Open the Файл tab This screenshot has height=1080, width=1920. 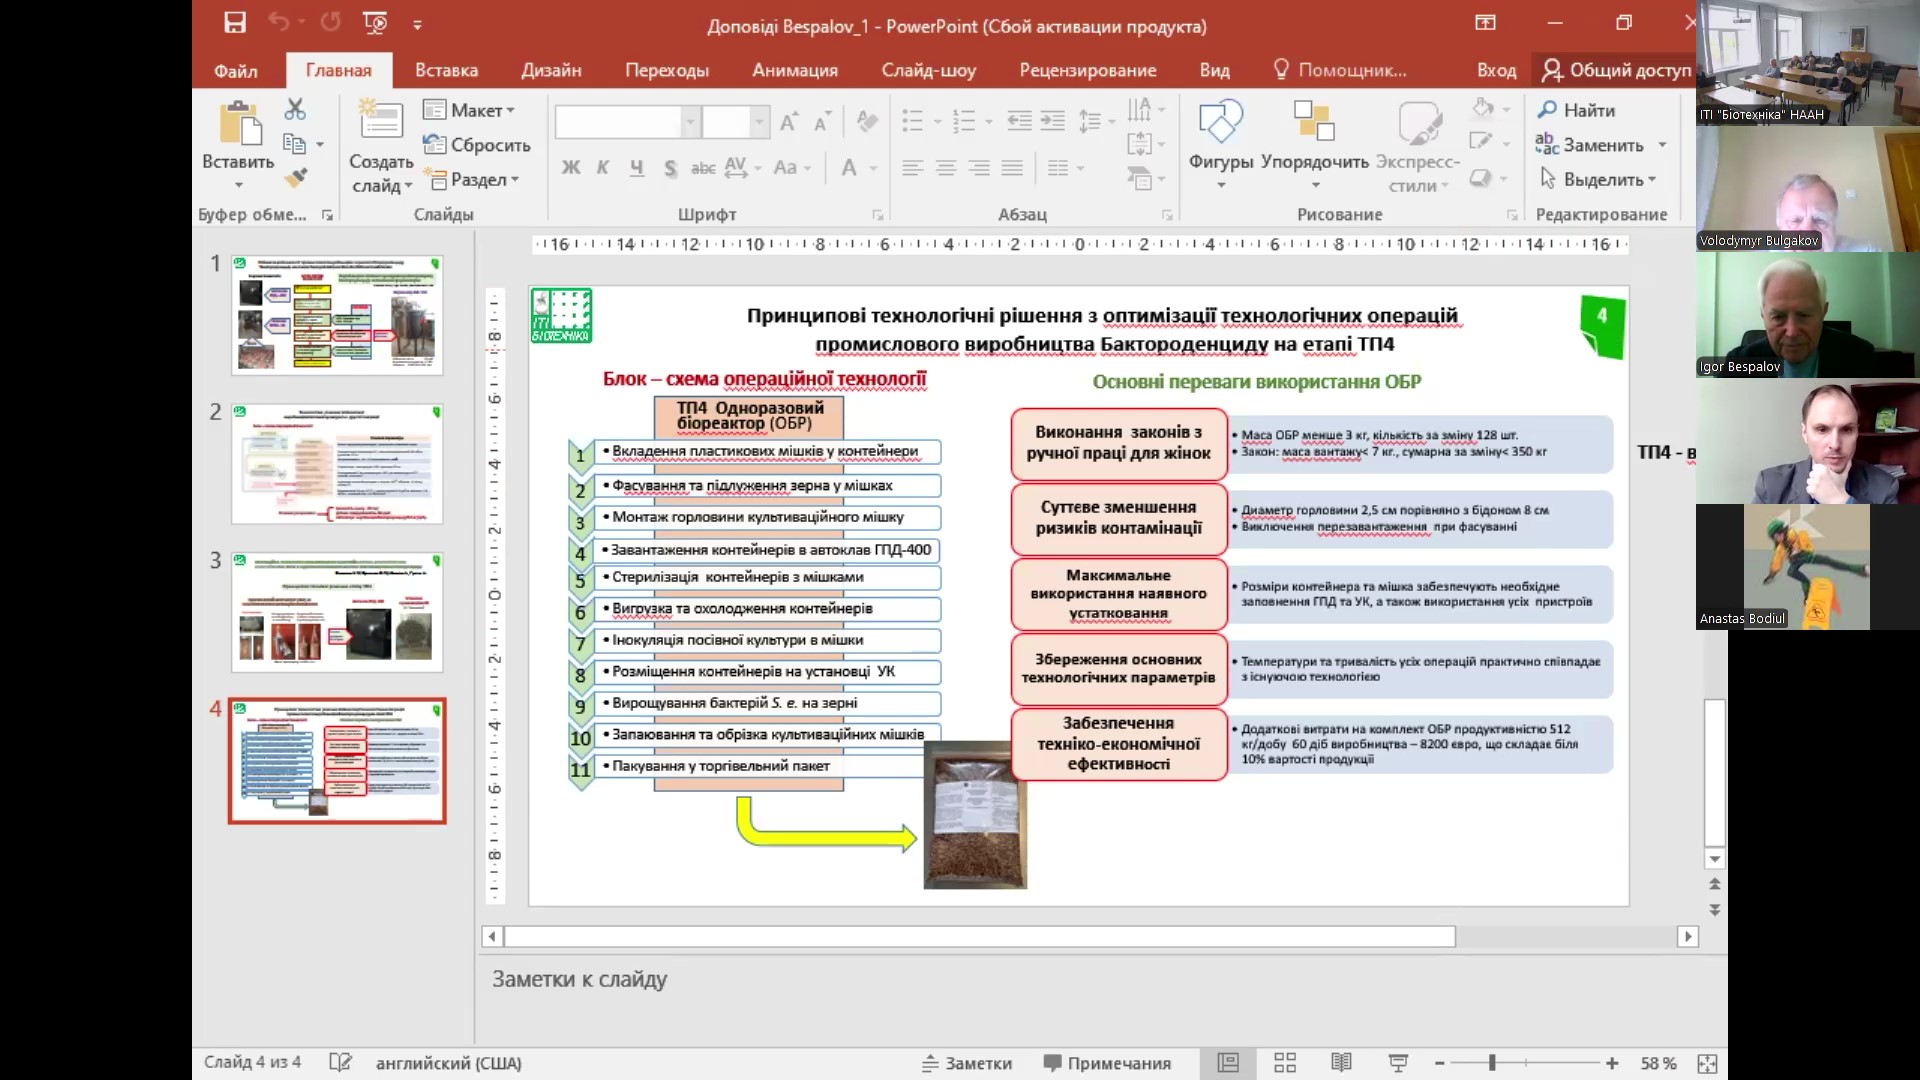[x=236, y=70]
